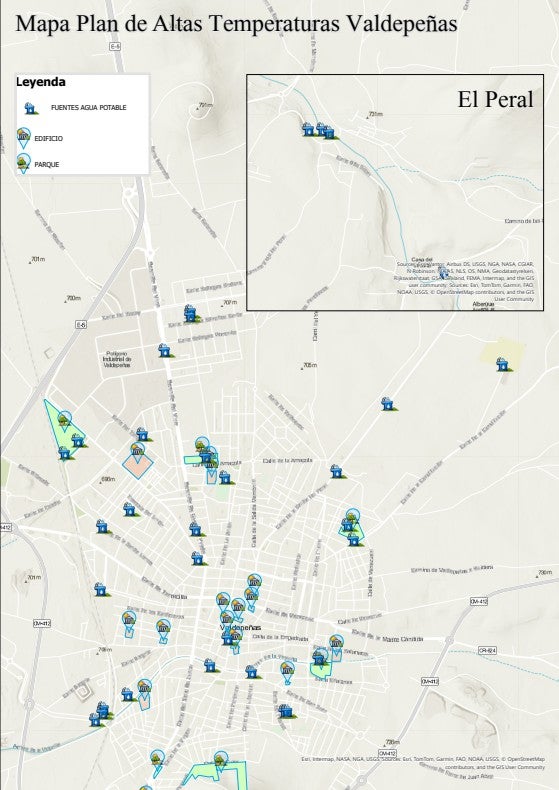Select the Edificio marker icon in the legend
This screenshot has height=790, width=559.
[23, 138]
